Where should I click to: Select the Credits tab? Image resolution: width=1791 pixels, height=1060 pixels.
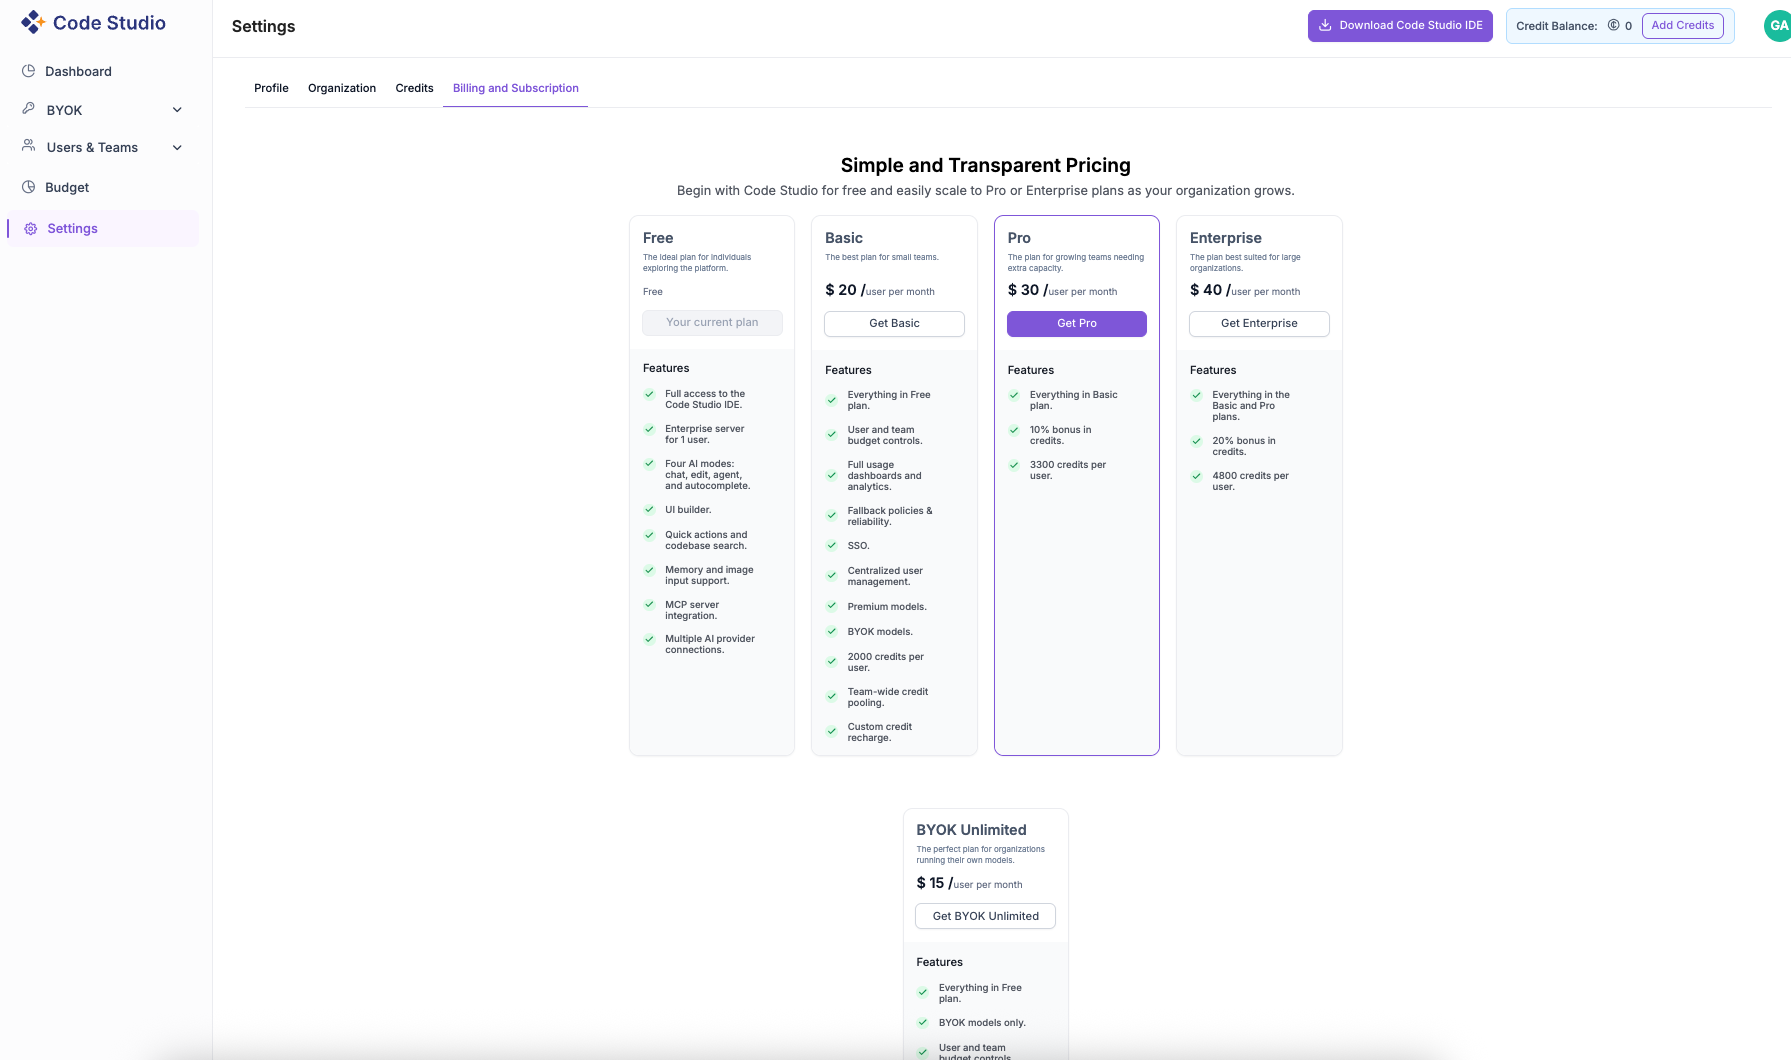[413, 88]
